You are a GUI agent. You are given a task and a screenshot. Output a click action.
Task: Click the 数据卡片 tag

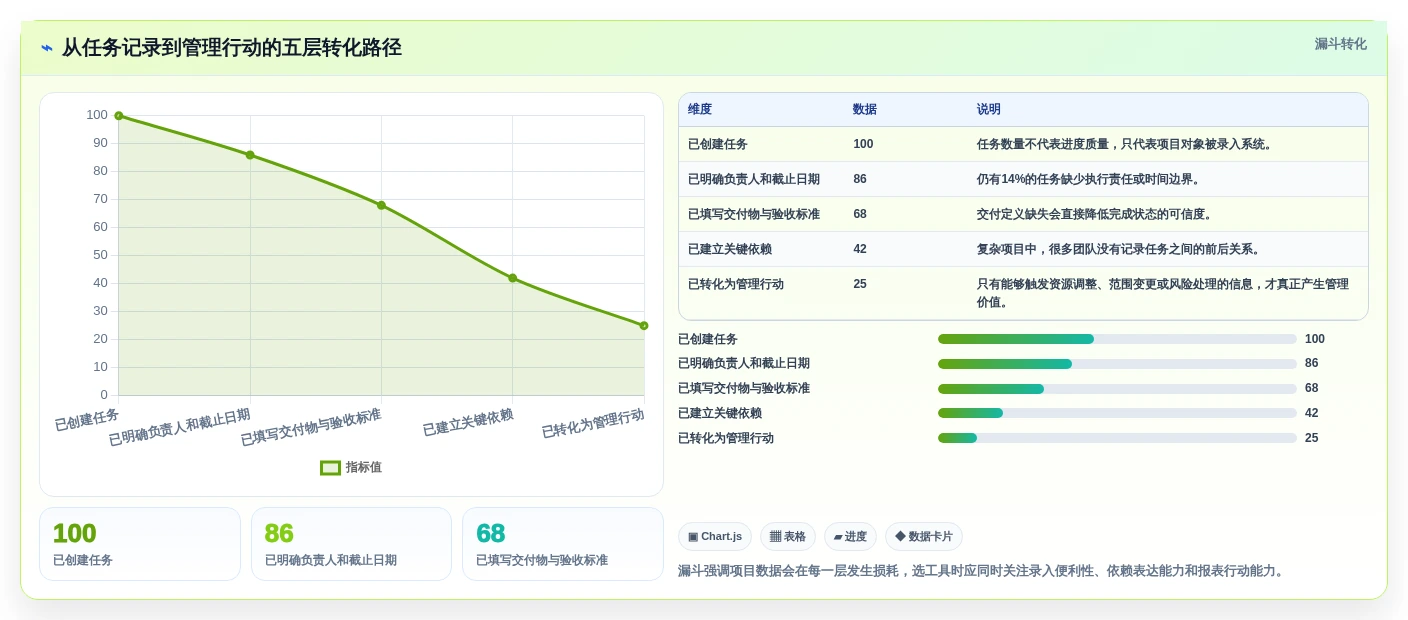923,536
